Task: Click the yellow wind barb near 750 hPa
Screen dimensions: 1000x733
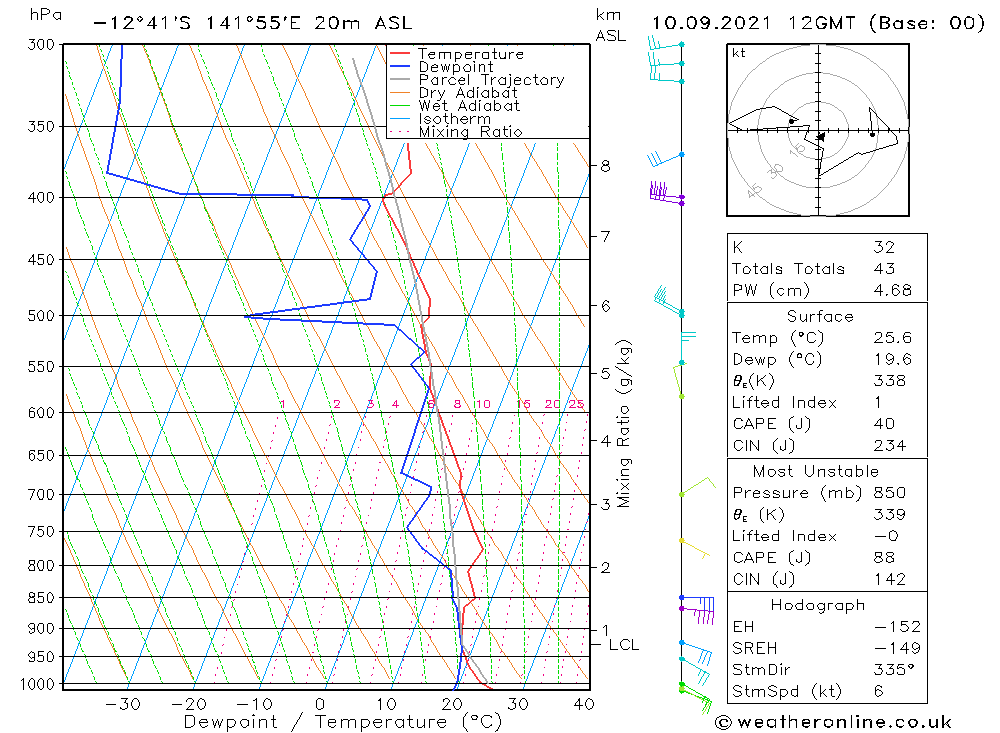Action: tap(695, 549)
